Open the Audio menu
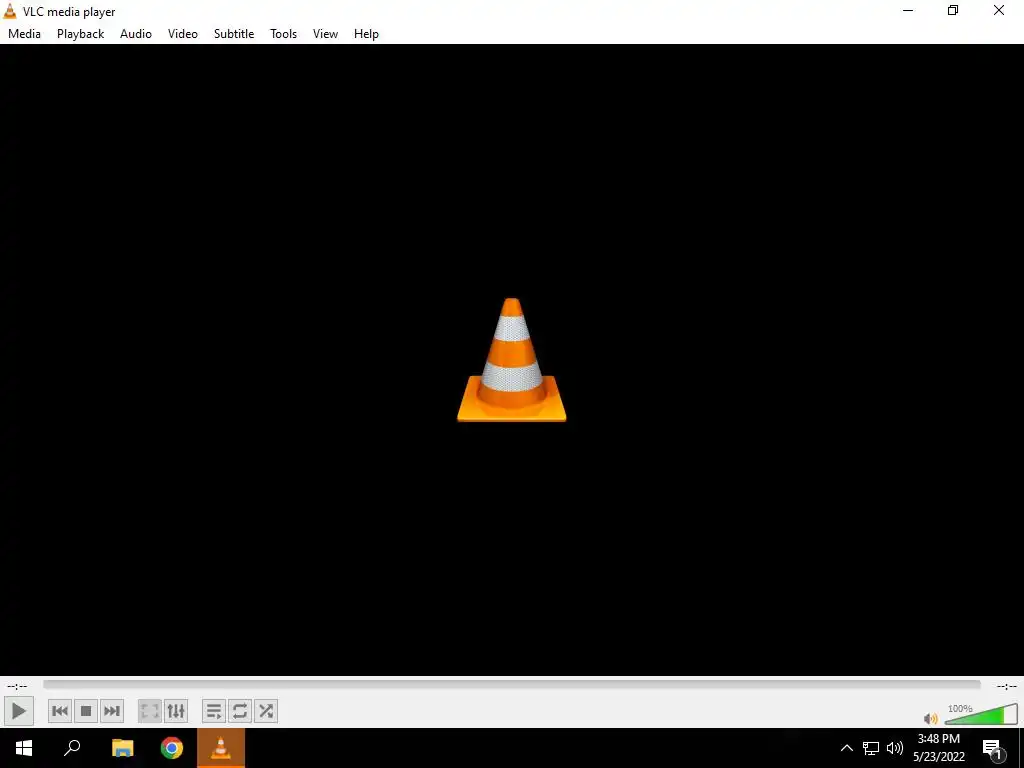1024x768 pixels. click(136, 34)
